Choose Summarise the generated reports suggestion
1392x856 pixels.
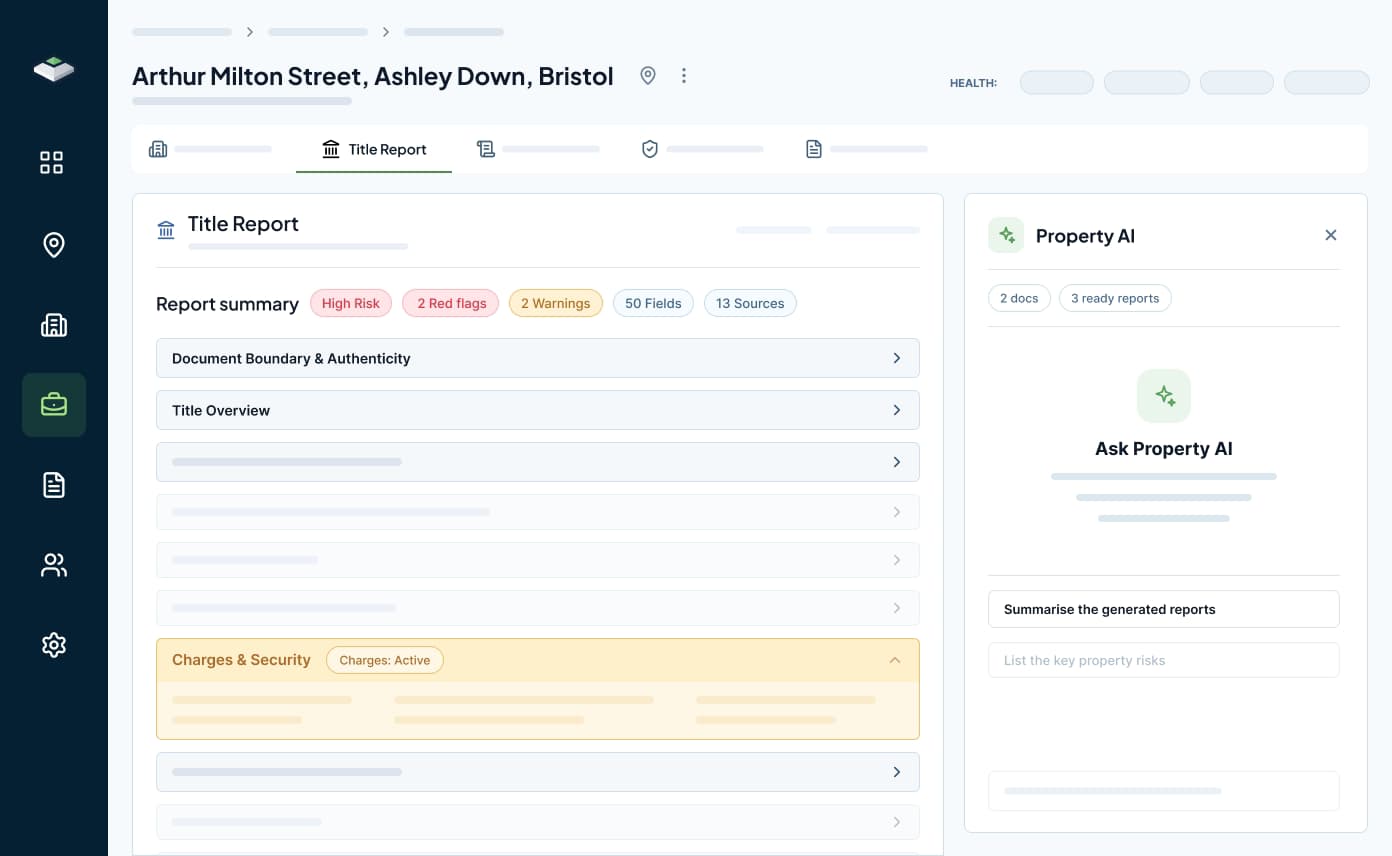click(x=1164, y=609)
